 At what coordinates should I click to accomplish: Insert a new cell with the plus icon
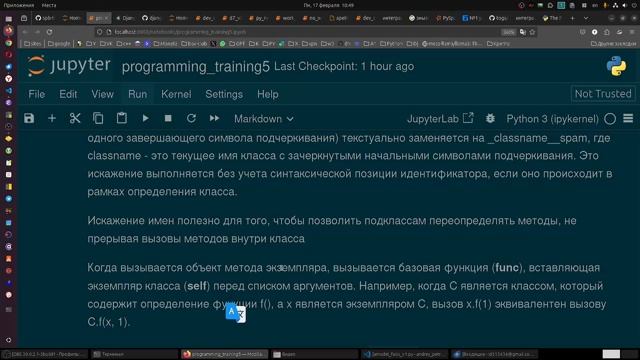coord(52,118)
